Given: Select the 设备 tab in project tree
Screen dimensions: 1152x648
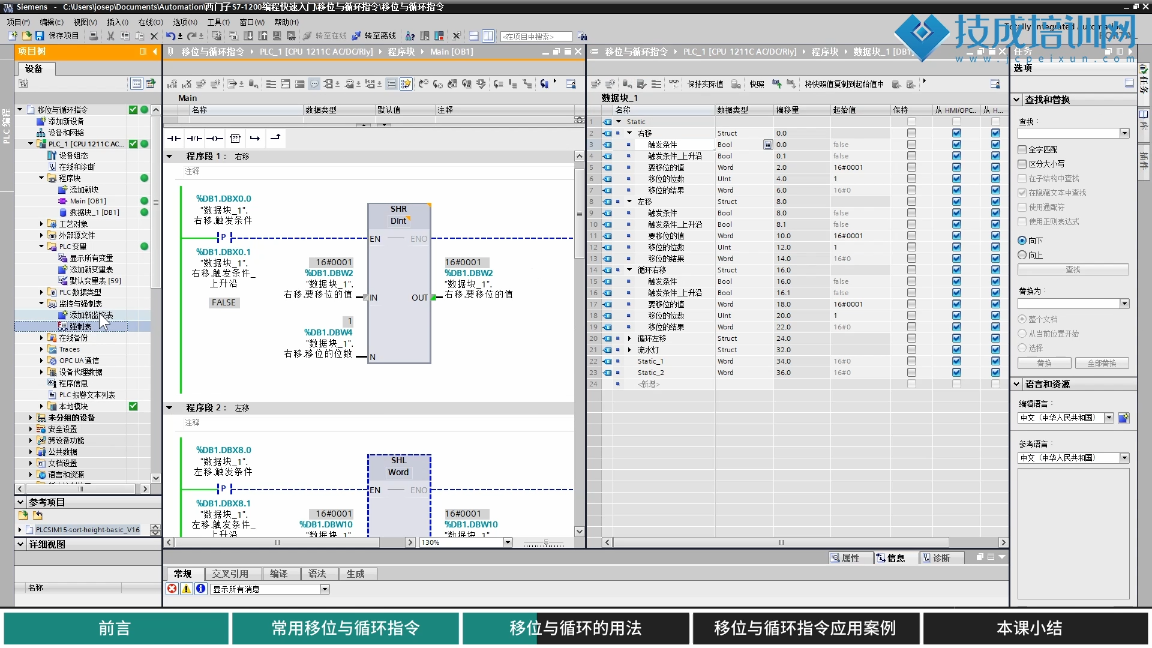Looking at the screenshot, I should click(35, 68).
